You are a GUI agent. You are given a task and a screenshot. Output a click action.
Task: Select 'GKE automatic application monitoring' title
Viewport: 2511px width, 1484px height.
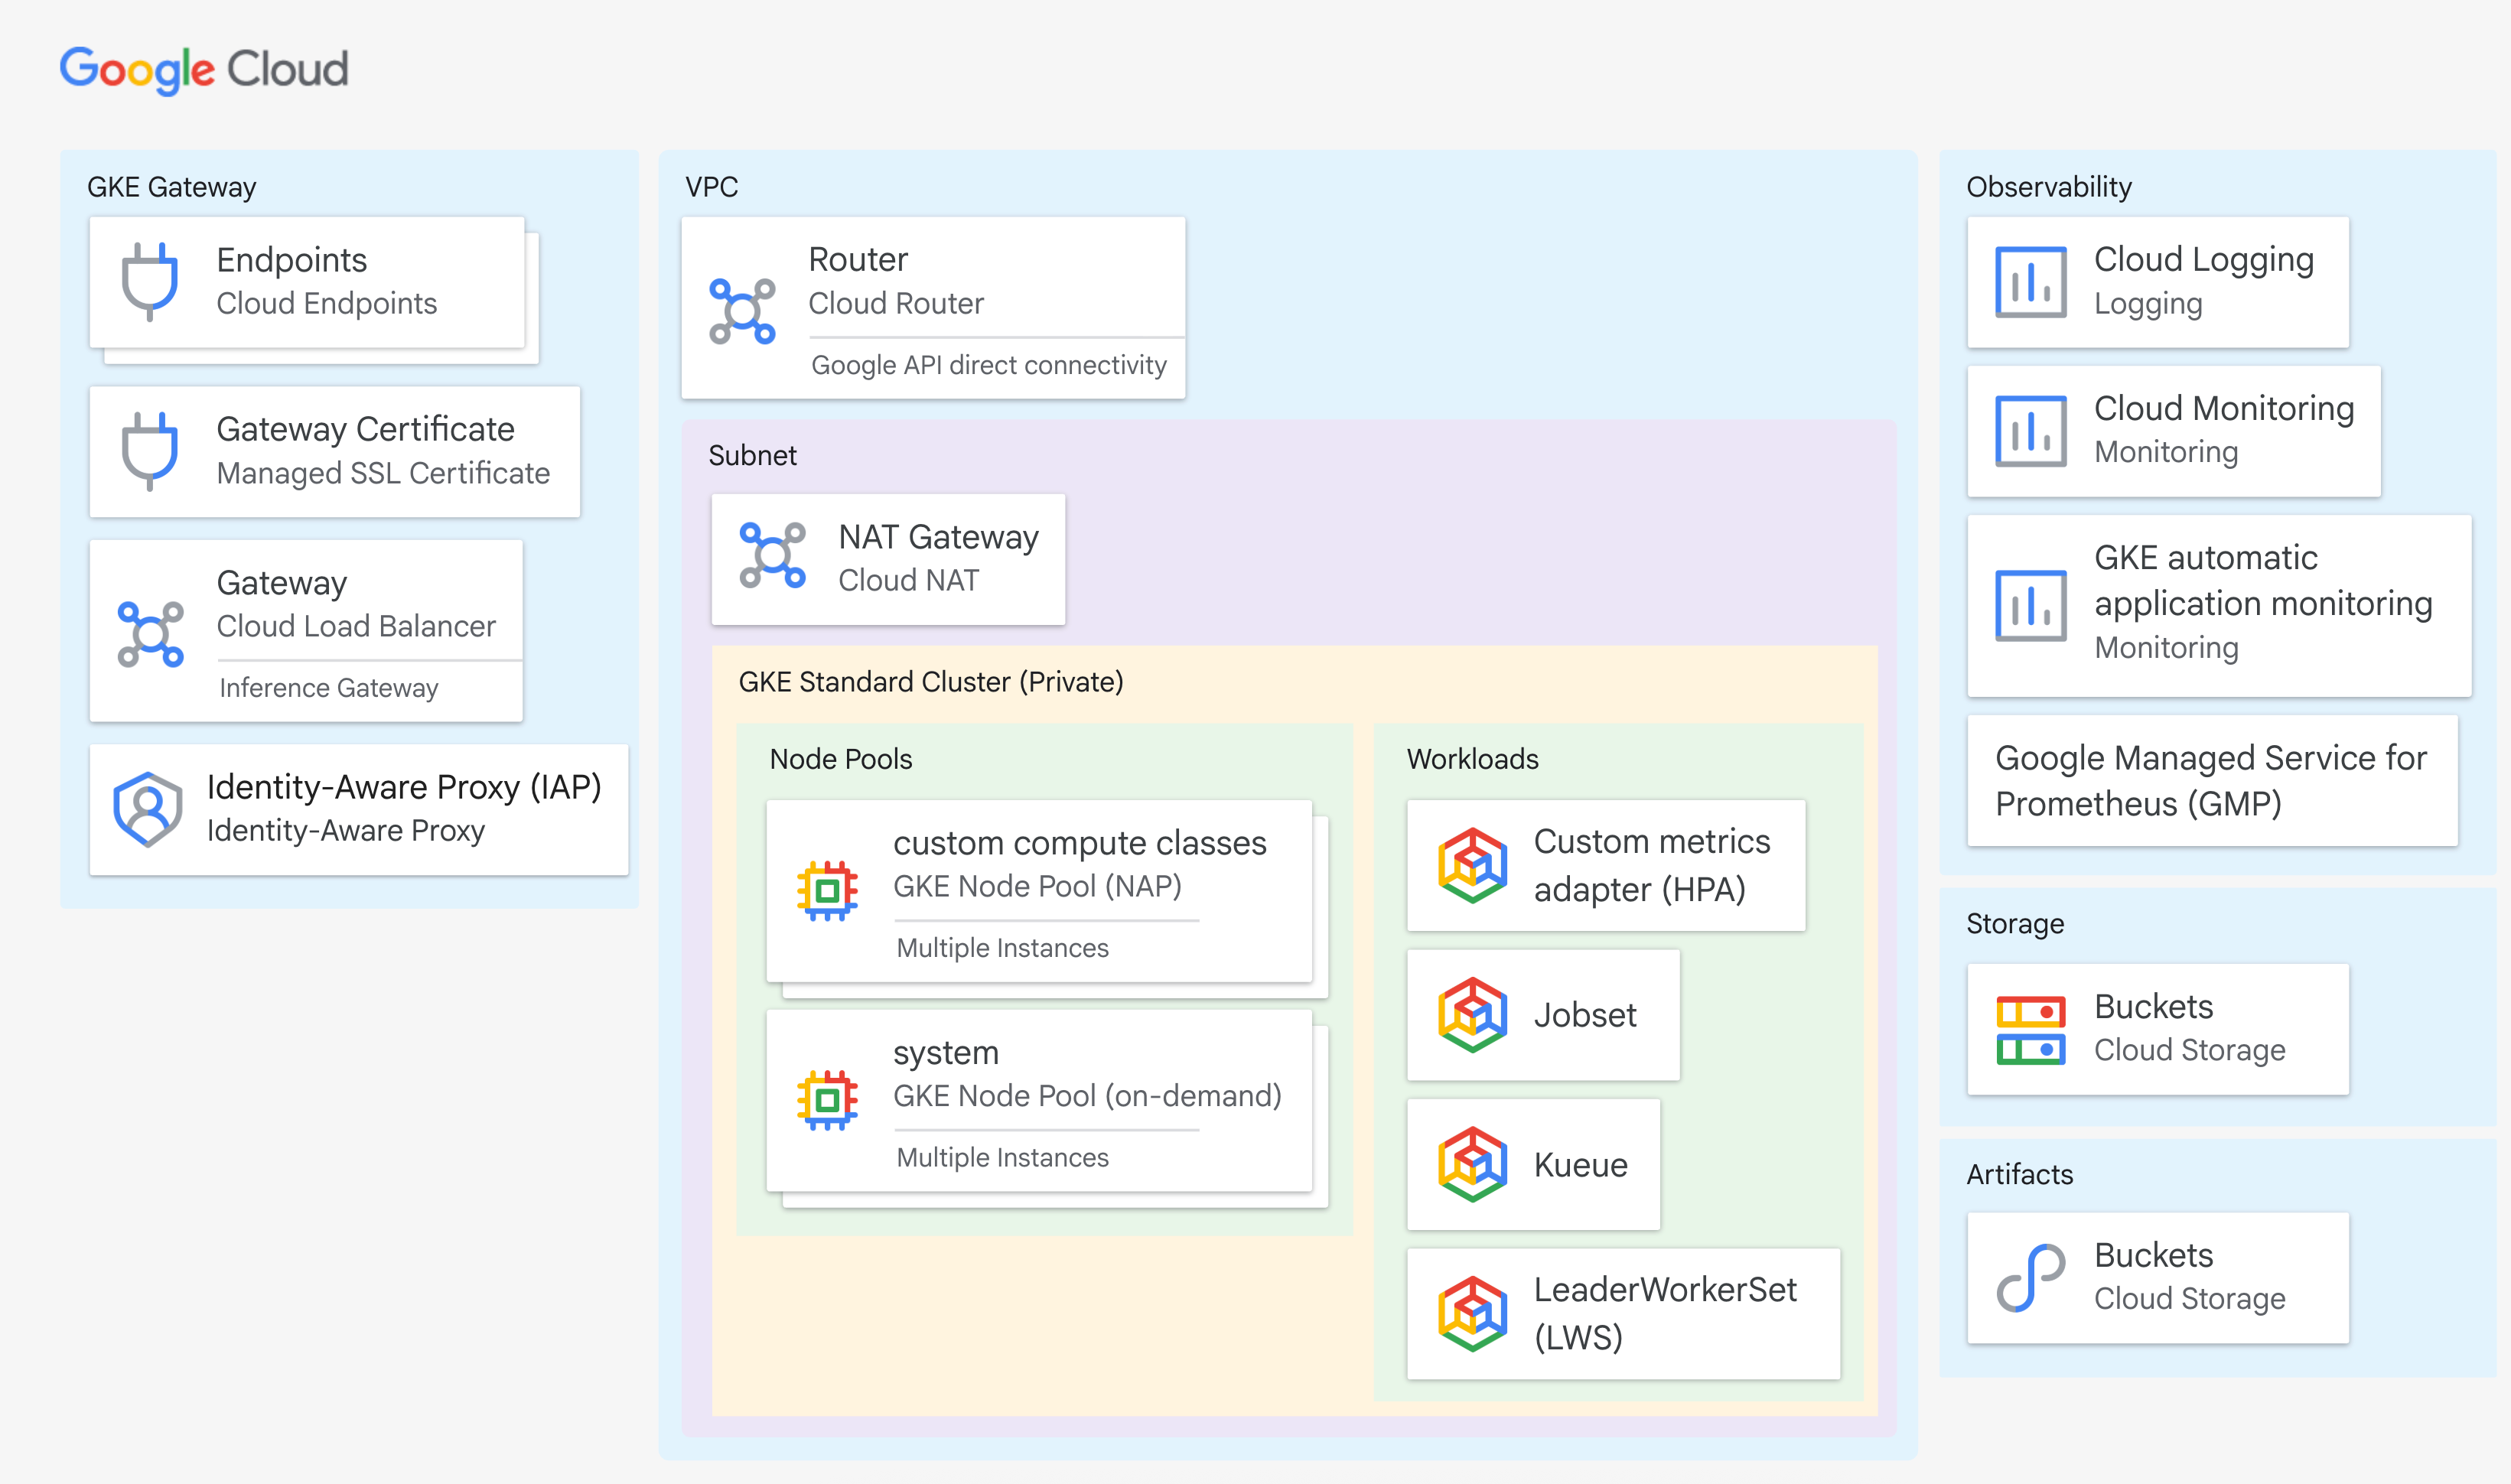tap(2262, 580)
